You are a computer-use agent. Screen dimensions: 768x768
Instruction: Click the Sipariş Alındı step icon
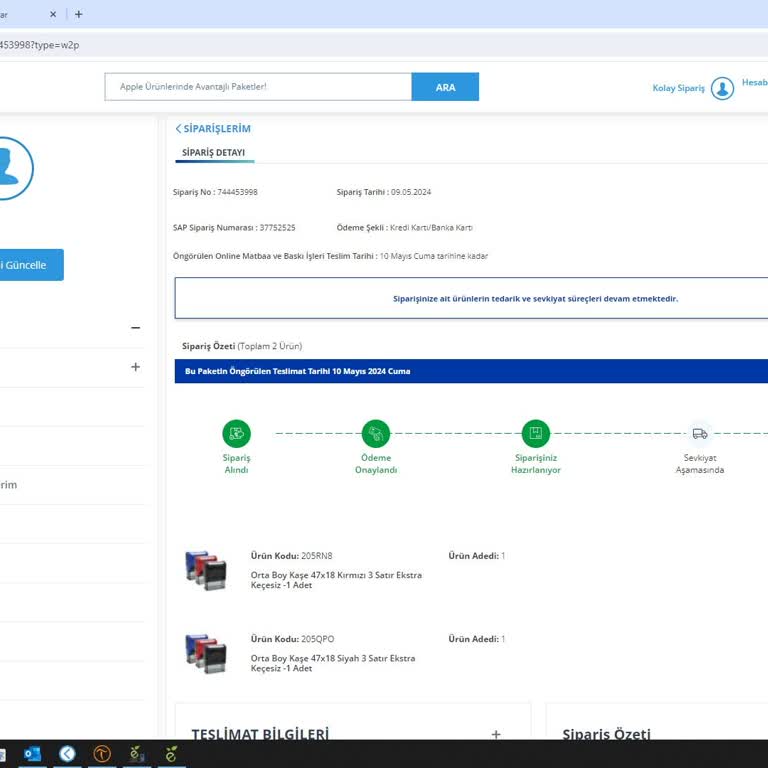[236, 433]
